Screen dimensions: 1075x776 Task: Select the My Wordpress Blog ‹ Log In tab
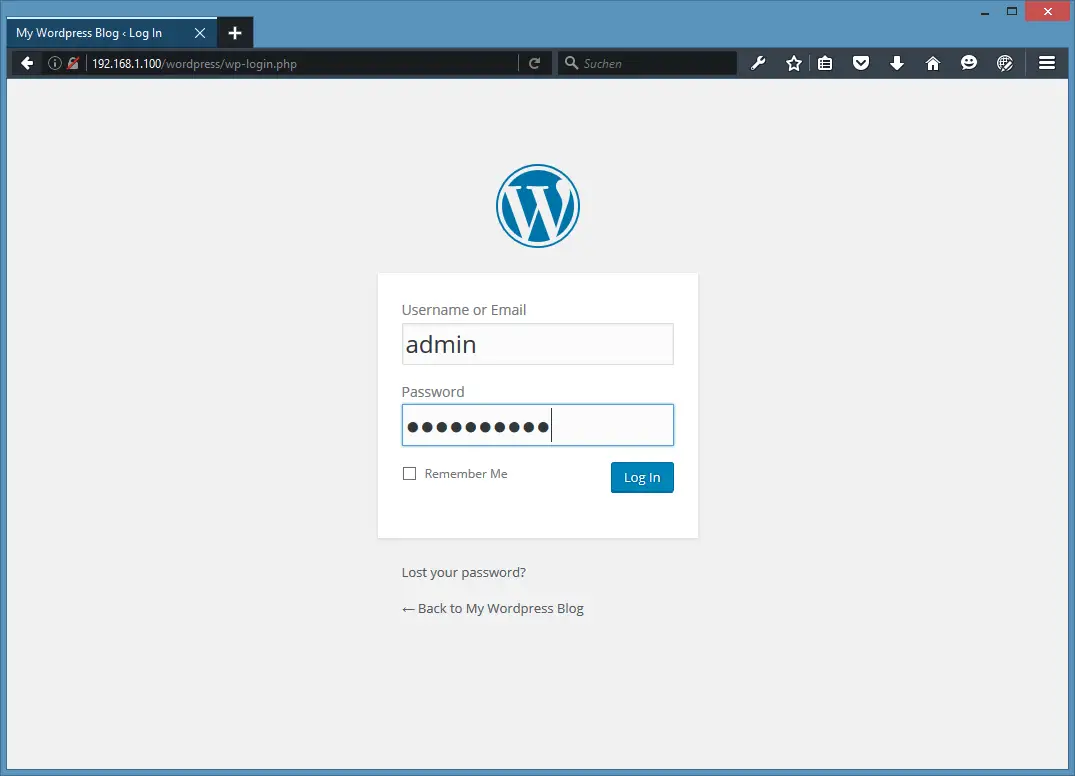click(x=112, y=32)
